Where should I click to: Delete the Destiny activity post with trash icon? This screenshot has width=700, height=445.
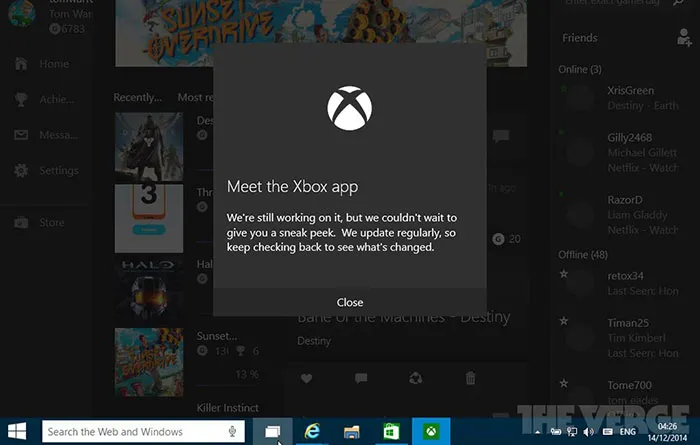(470, 378)
